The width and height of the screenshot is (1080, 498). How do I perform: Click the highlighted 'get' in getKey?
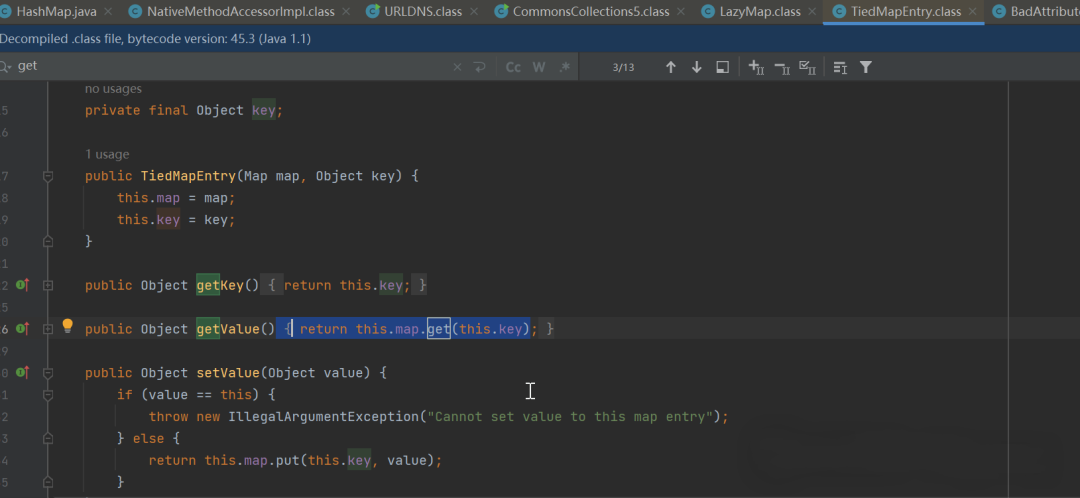[208, 285]
